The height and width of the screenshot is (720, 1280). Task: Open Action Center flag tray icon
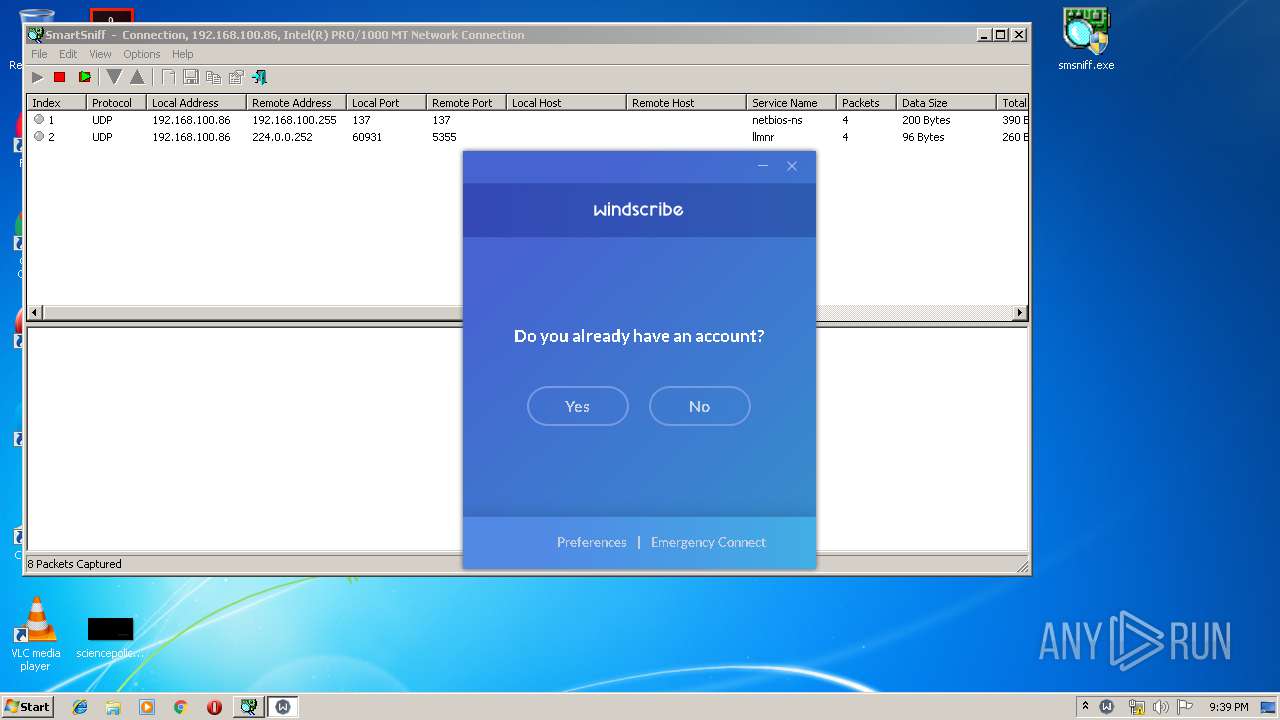tap(1185, 707)
